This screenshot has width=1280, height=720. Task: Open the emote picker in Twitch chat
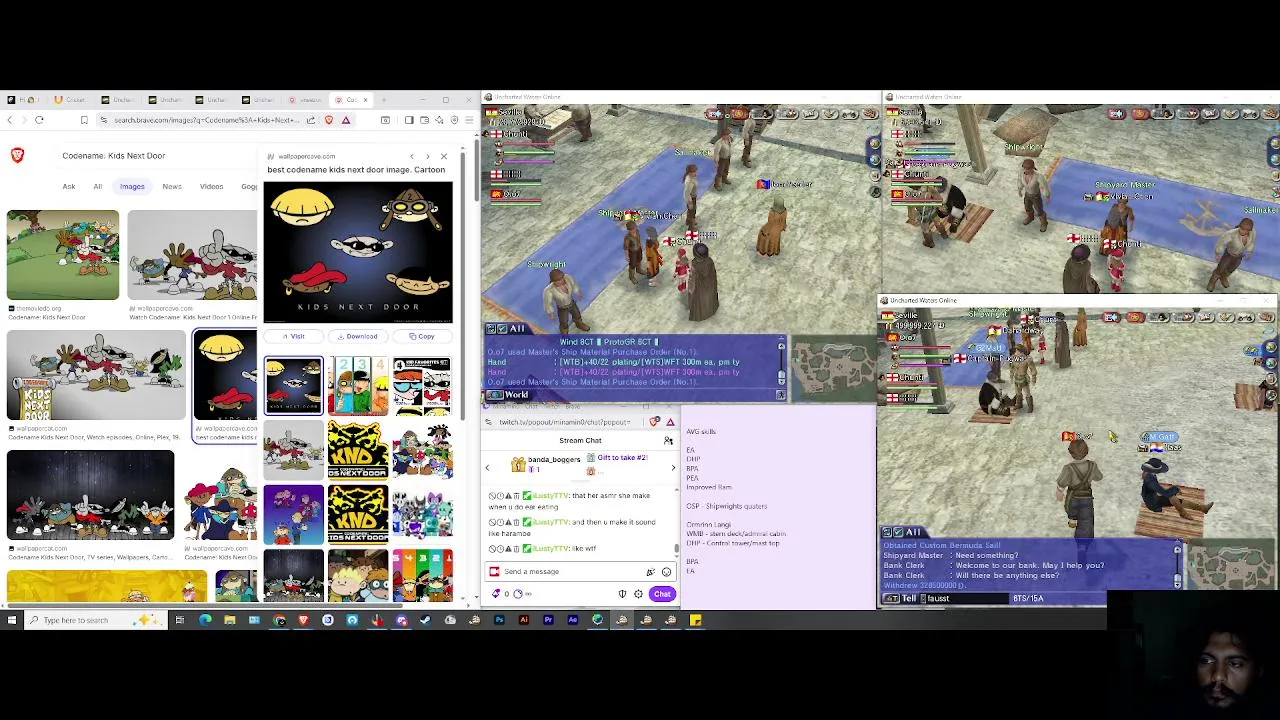[666, 571]
